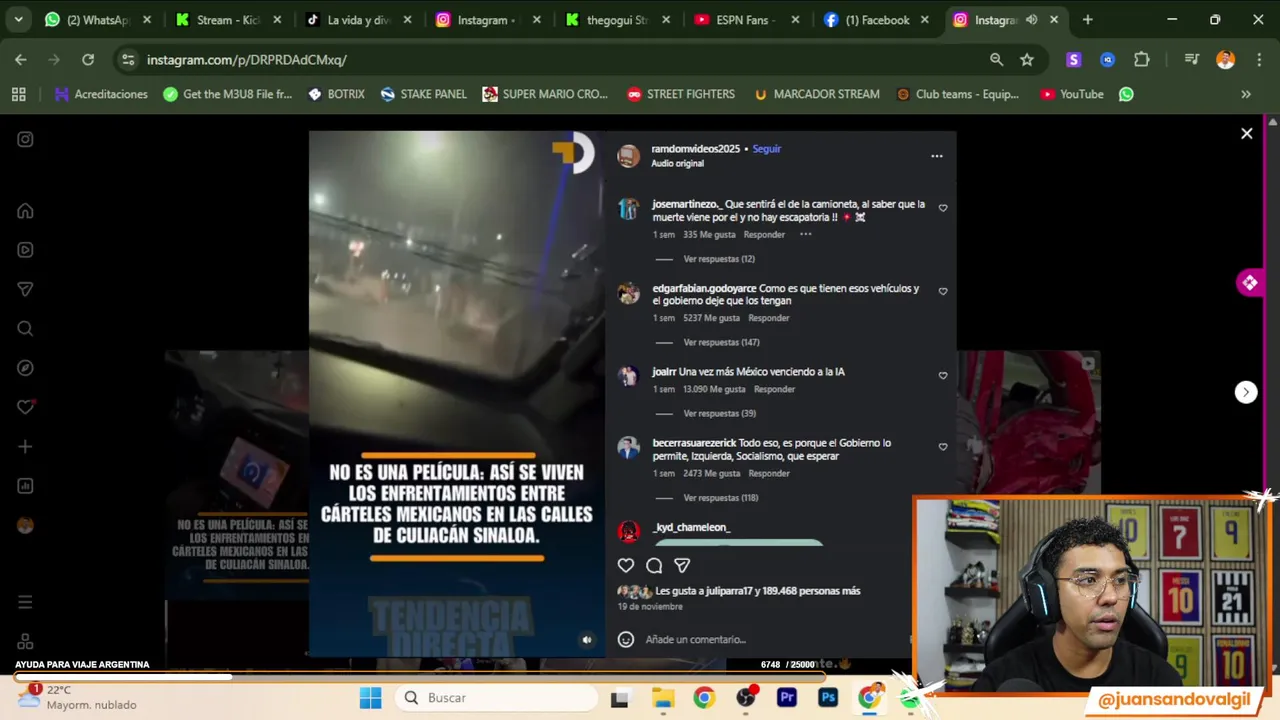Image resolution: width=1280 pixels, height=720 pixels.
Task: Expand Ver respuestas (118) replies
Action: tap(721, 497)
